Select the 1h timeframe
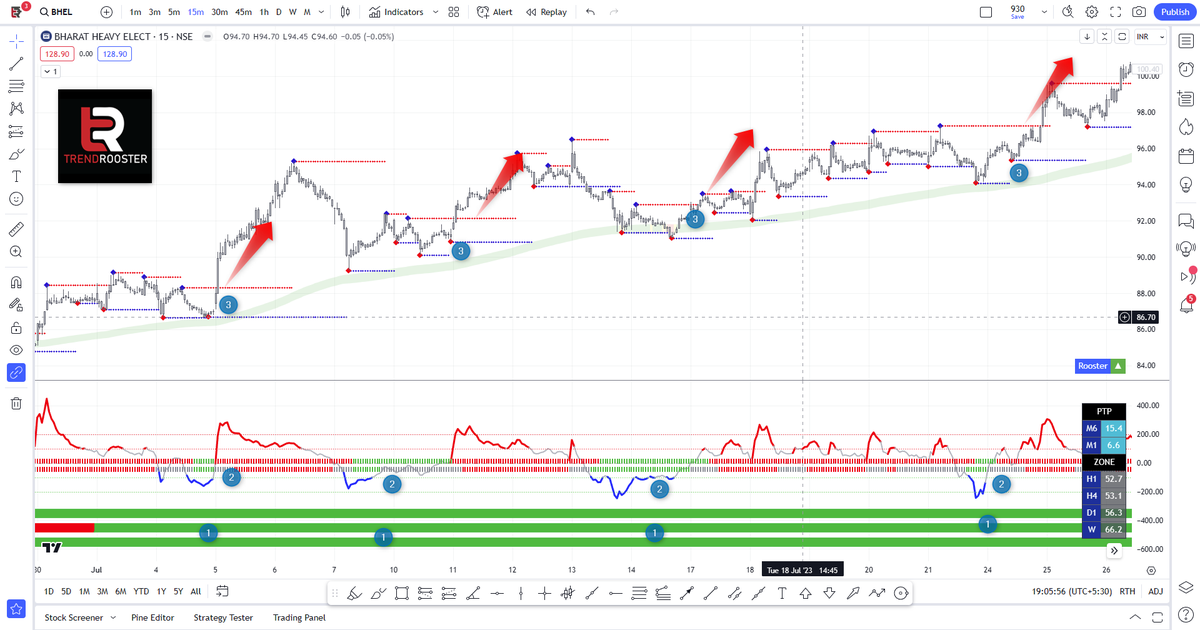This screenshot has width=1200, height=630. coord(264,12)
